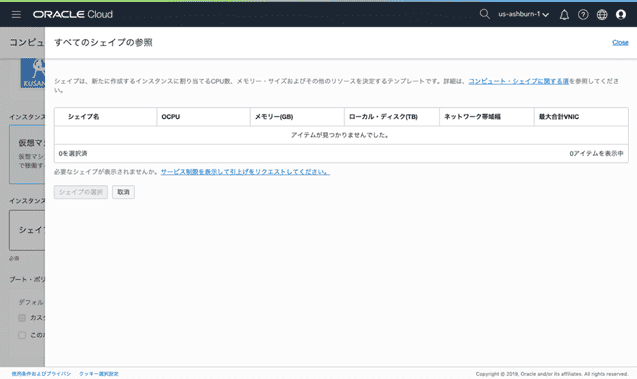Click the 0アイテムを表示中 count text
The height and width of the screenshot is (379, 637).
click(596, 154)
